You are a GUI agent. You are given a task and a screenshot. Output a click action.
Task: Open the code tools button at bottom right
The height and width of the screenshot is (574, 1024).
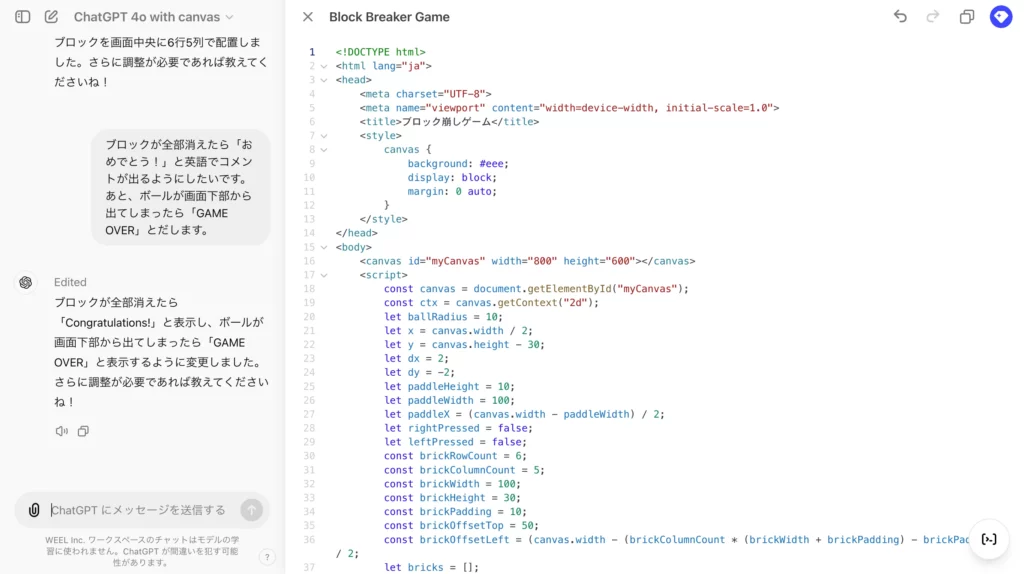pyautogui.click(x=989, y=539)
